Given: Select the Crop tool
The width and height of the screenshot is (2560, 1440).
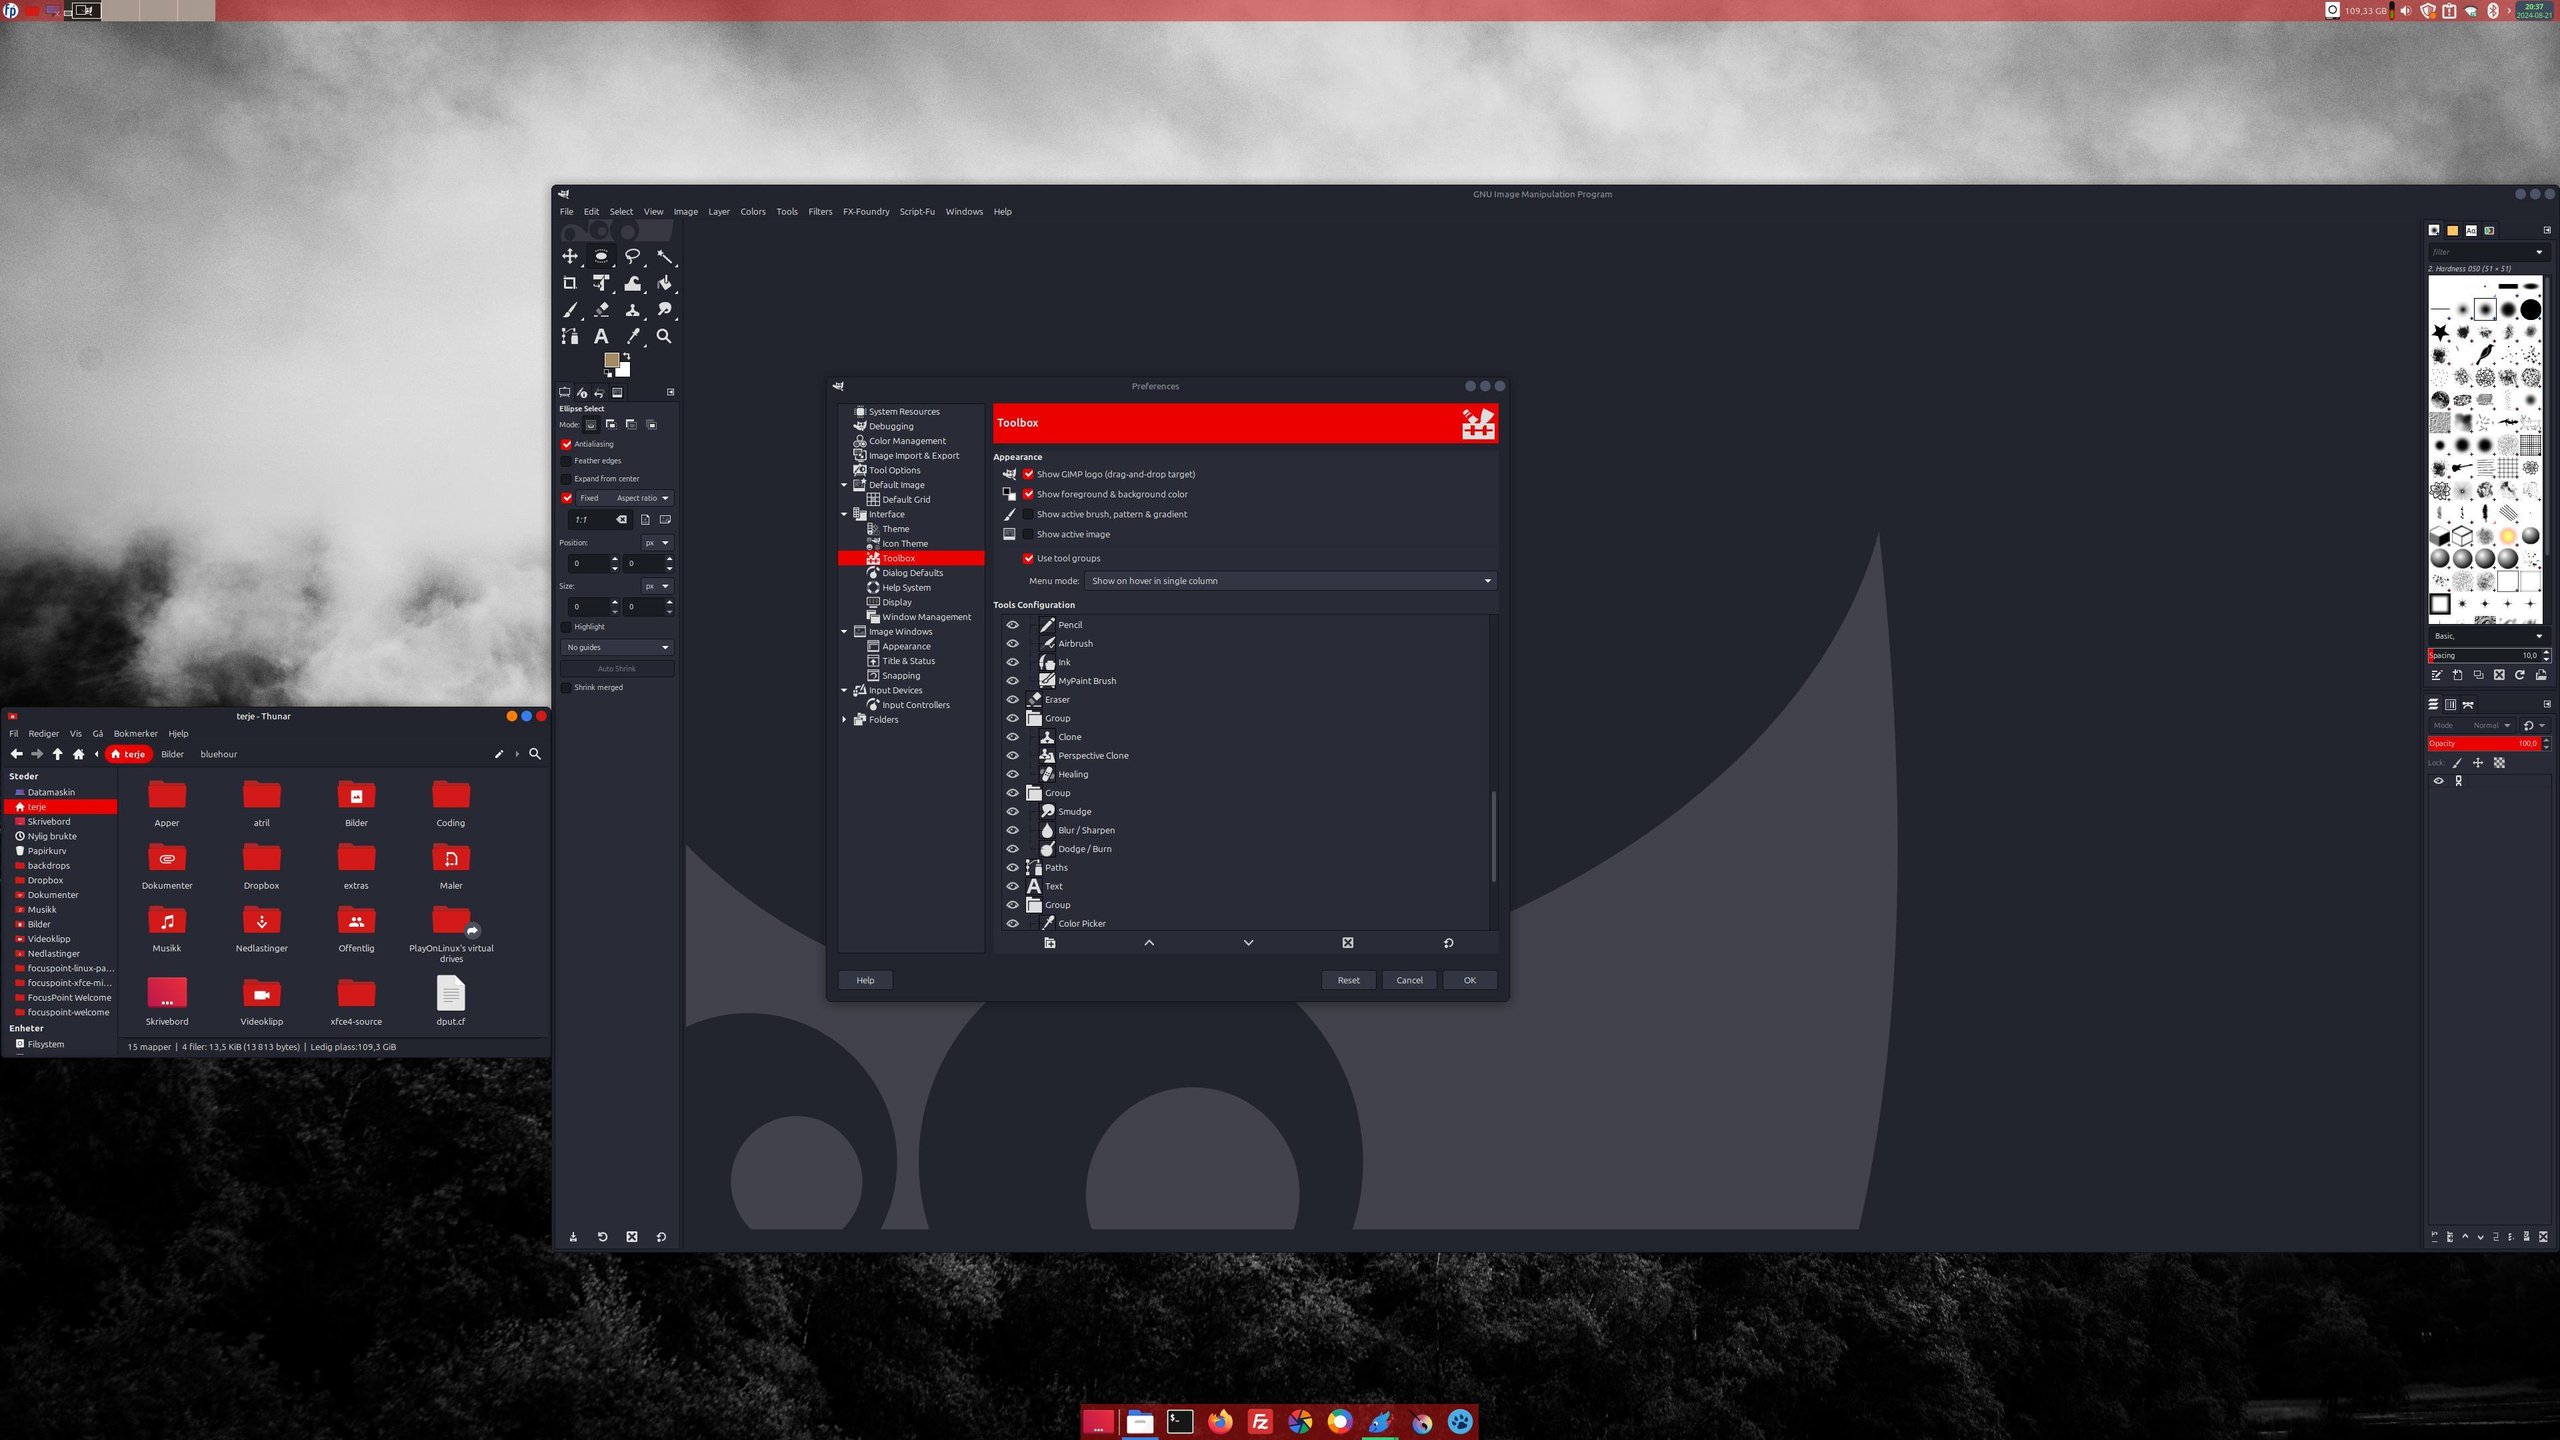Looking at the screenshot, I should [570, 284].
